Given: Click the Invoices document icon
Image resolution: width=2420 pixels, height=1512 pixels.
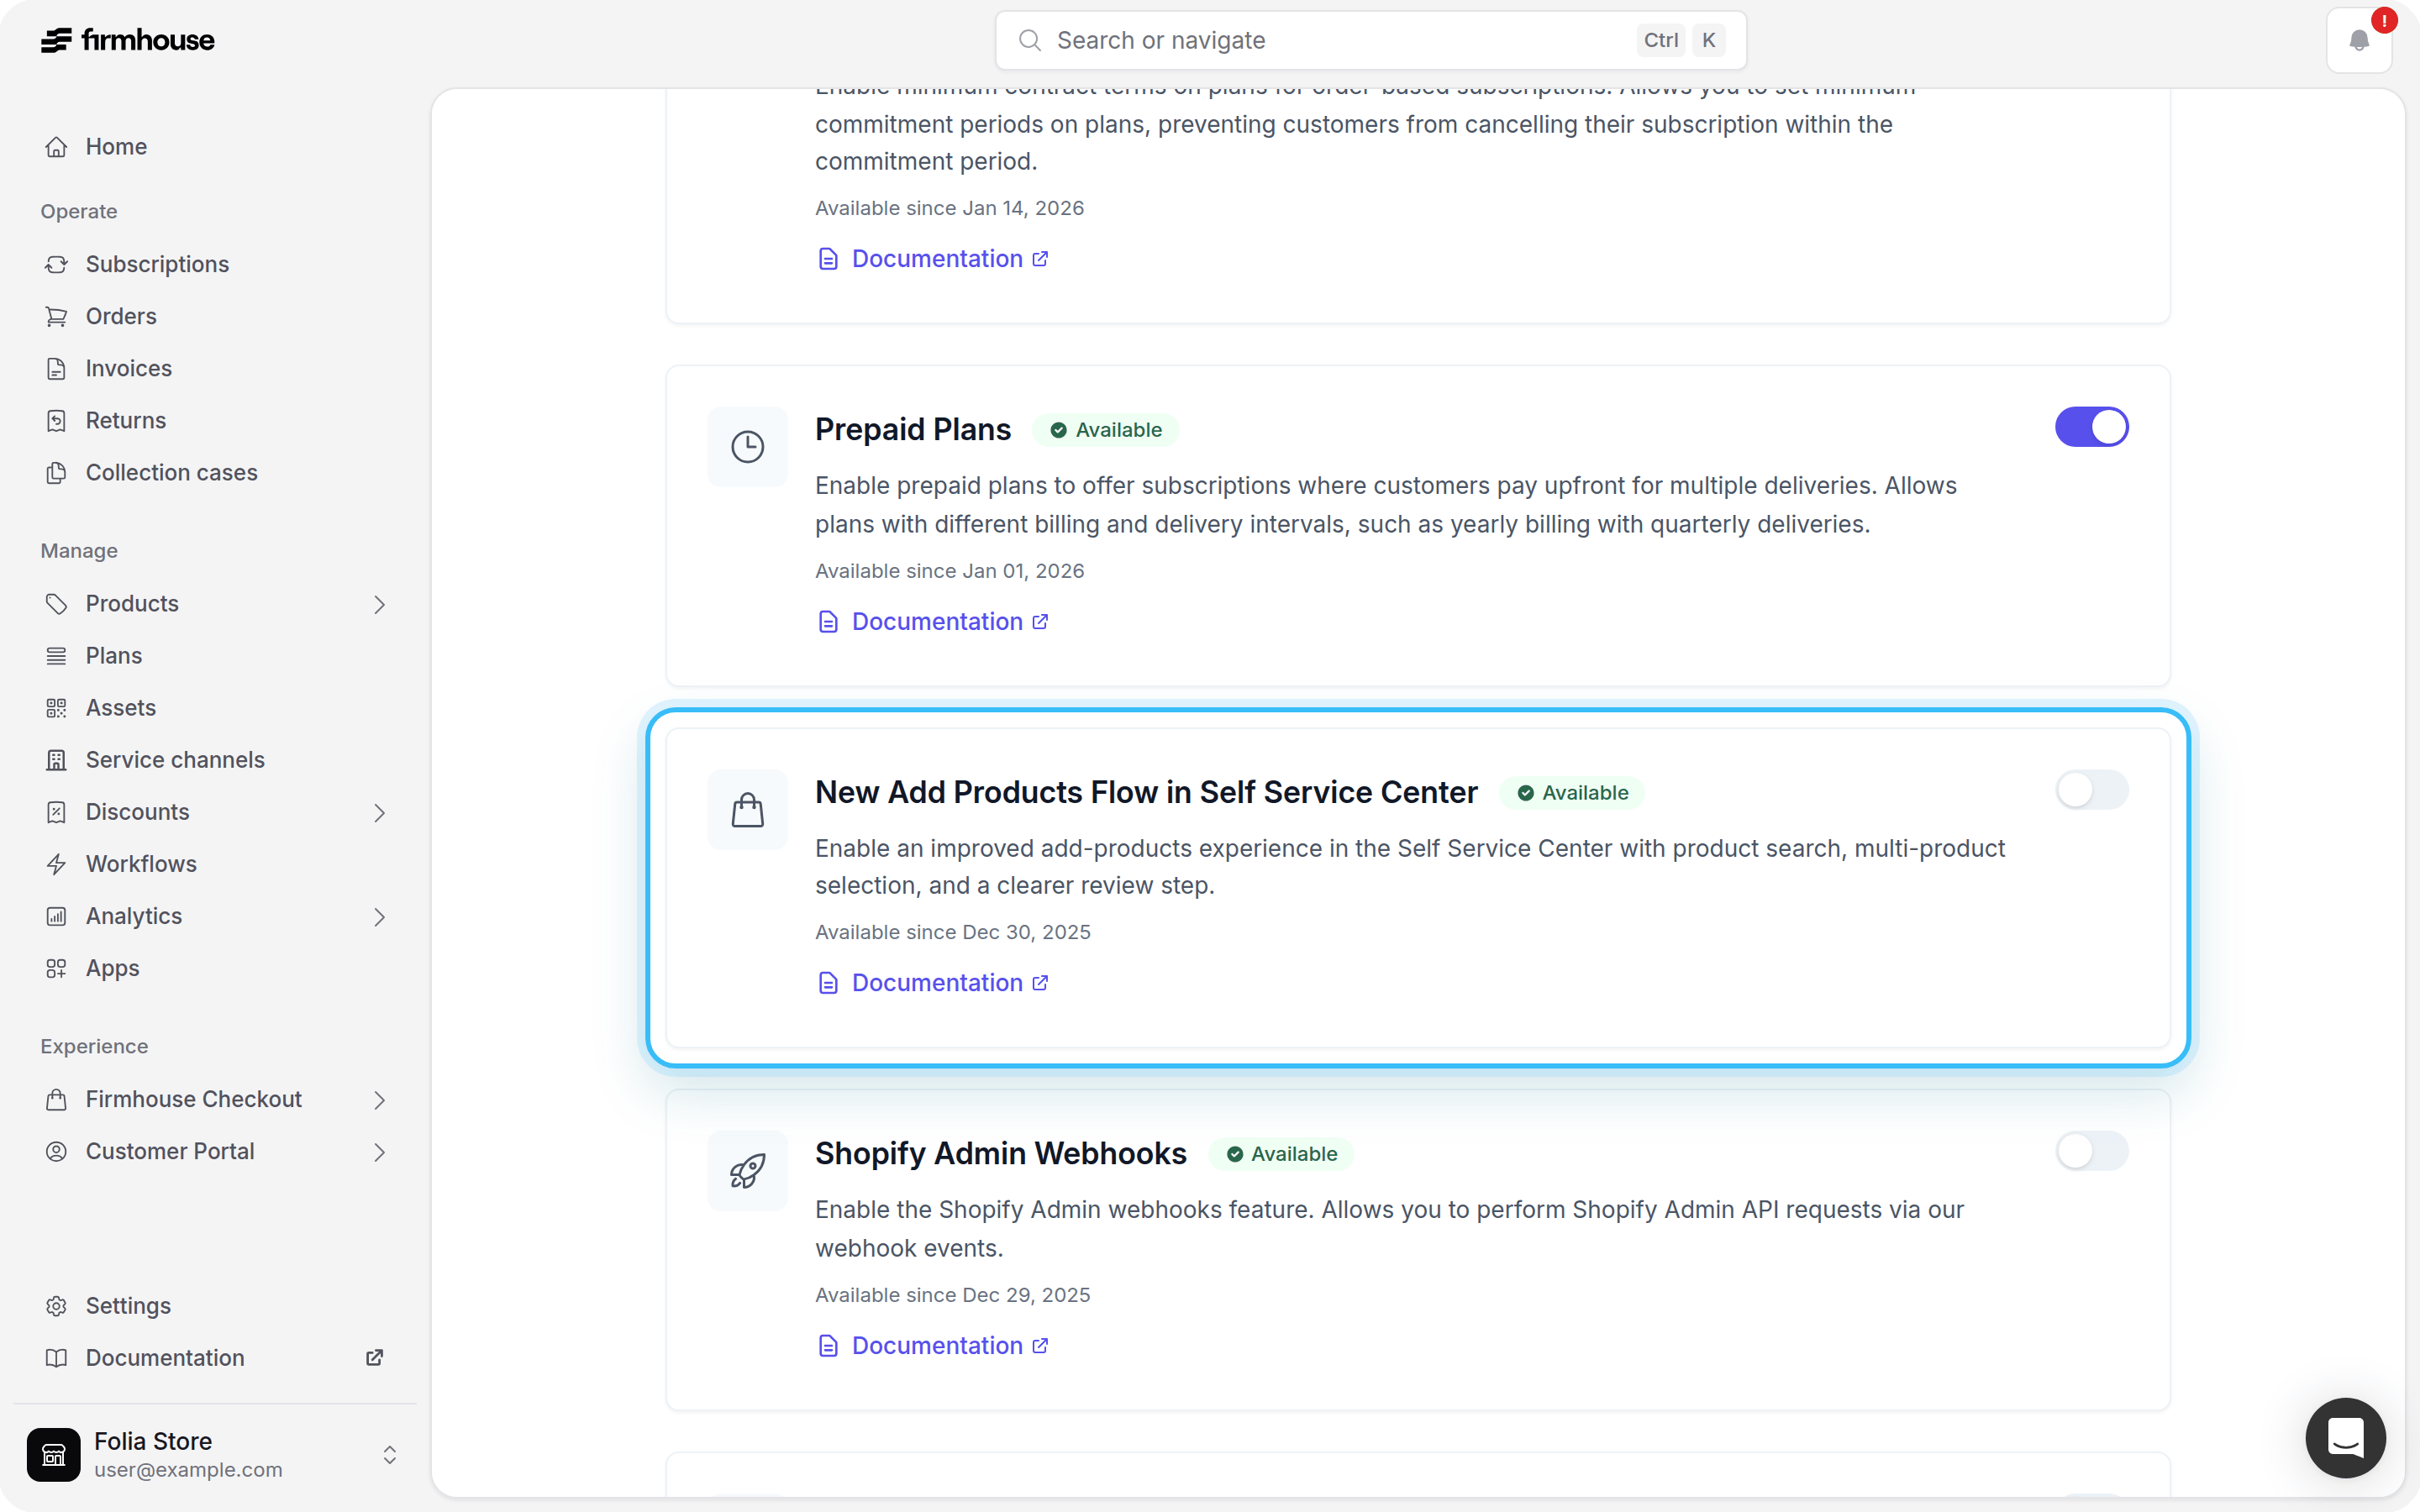Looking at the screenshot, I should 57,368.
